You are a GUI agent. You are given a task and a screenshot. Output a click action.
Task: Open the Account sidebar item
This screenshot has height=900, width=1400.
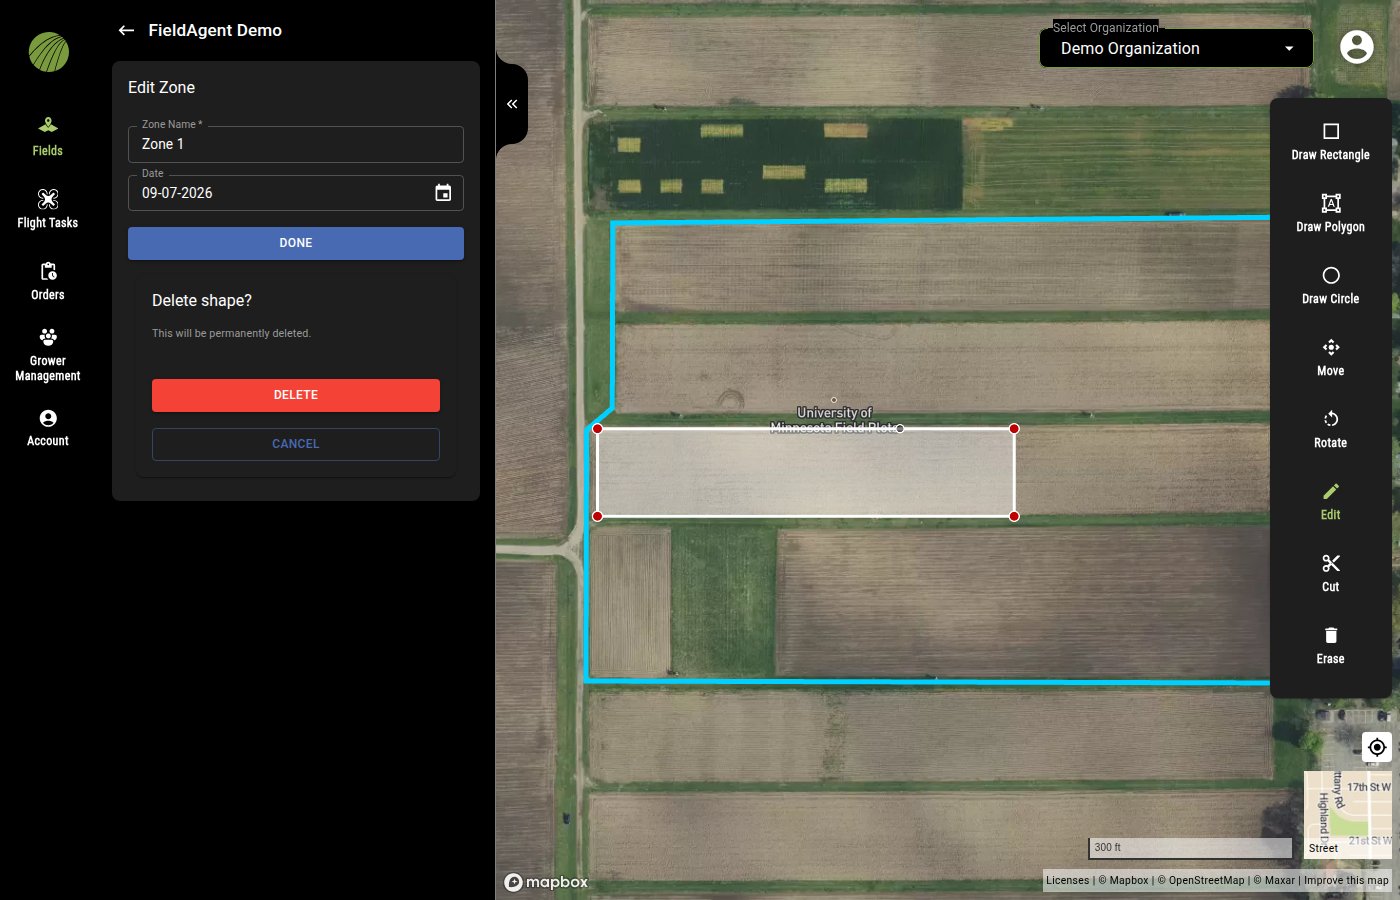tap(48, 427)
